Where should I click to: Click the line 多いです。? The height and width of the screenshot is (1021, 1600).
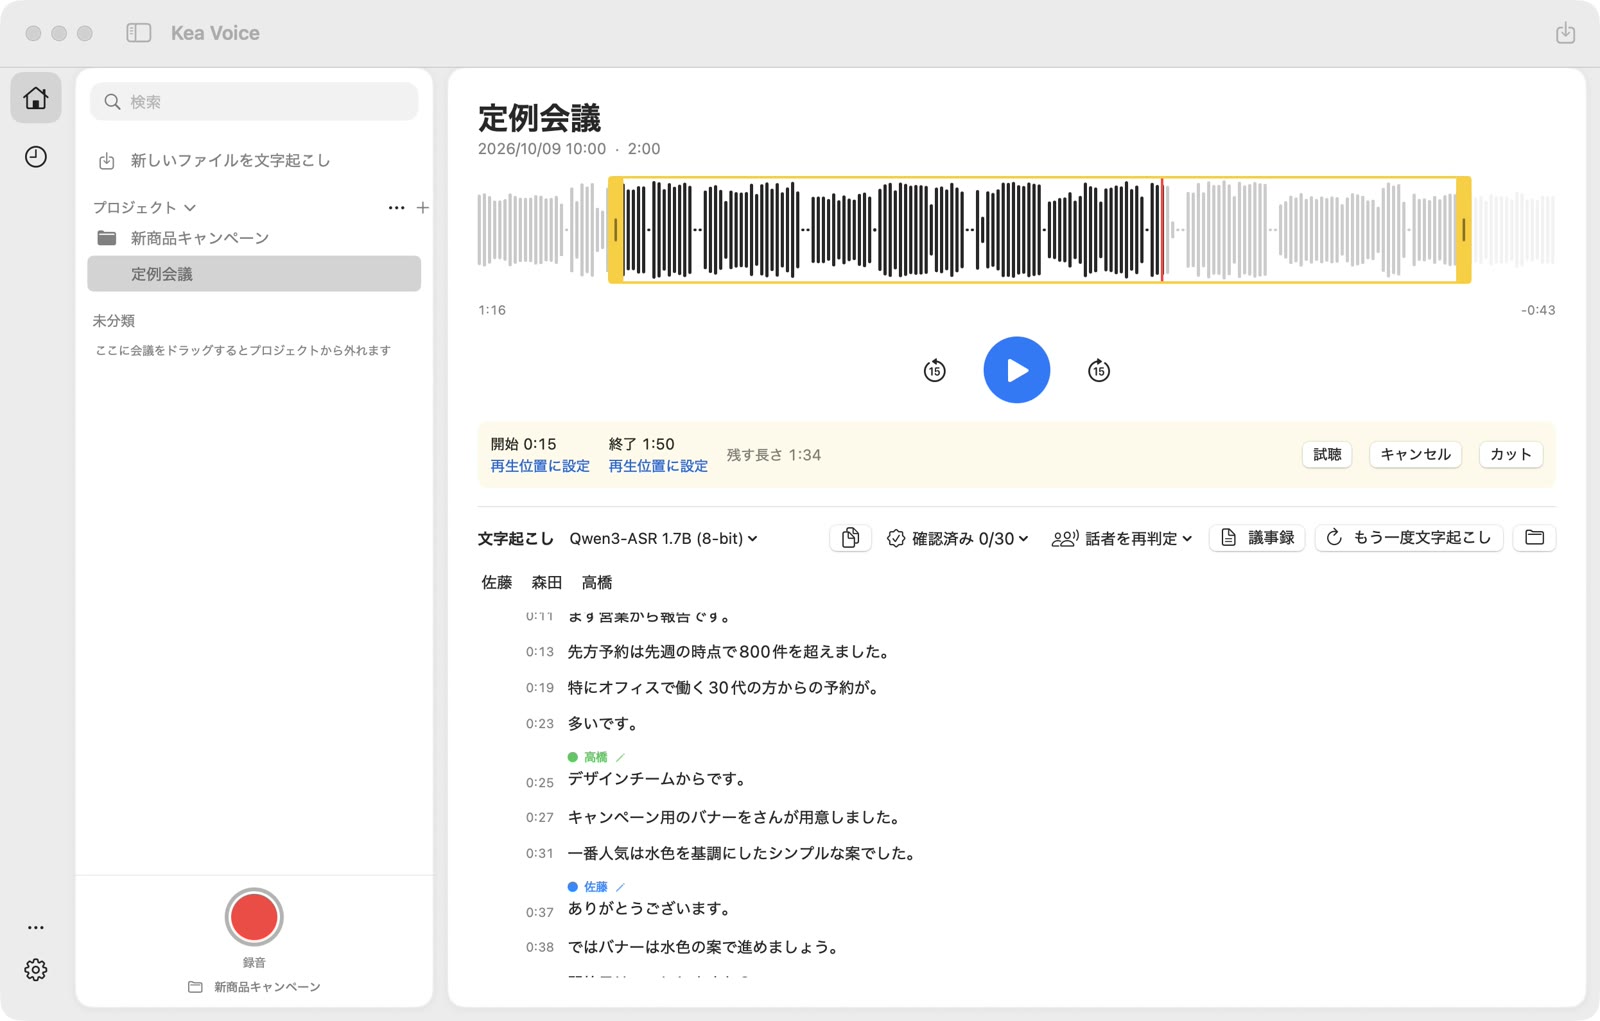tap(603, 724)
